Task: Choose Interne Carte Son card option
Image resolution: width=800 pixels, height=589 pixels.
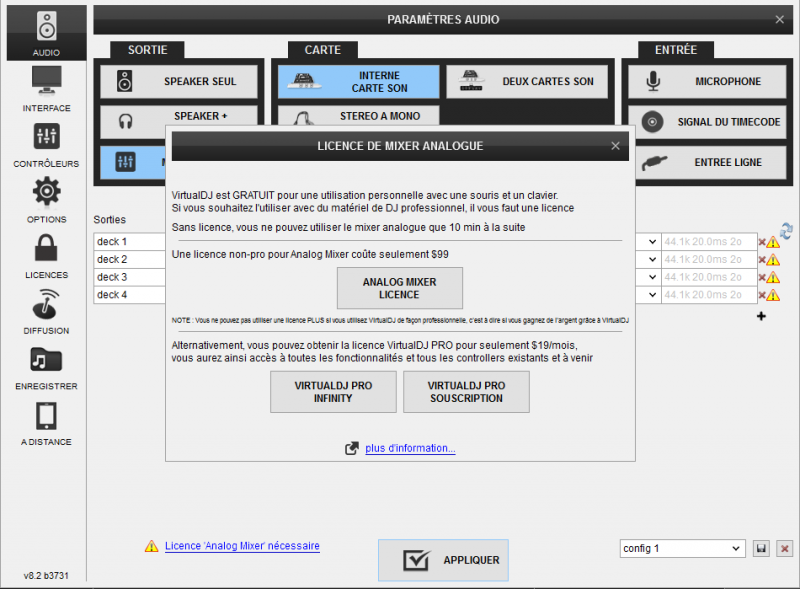Action: click(x=358, y=82)
